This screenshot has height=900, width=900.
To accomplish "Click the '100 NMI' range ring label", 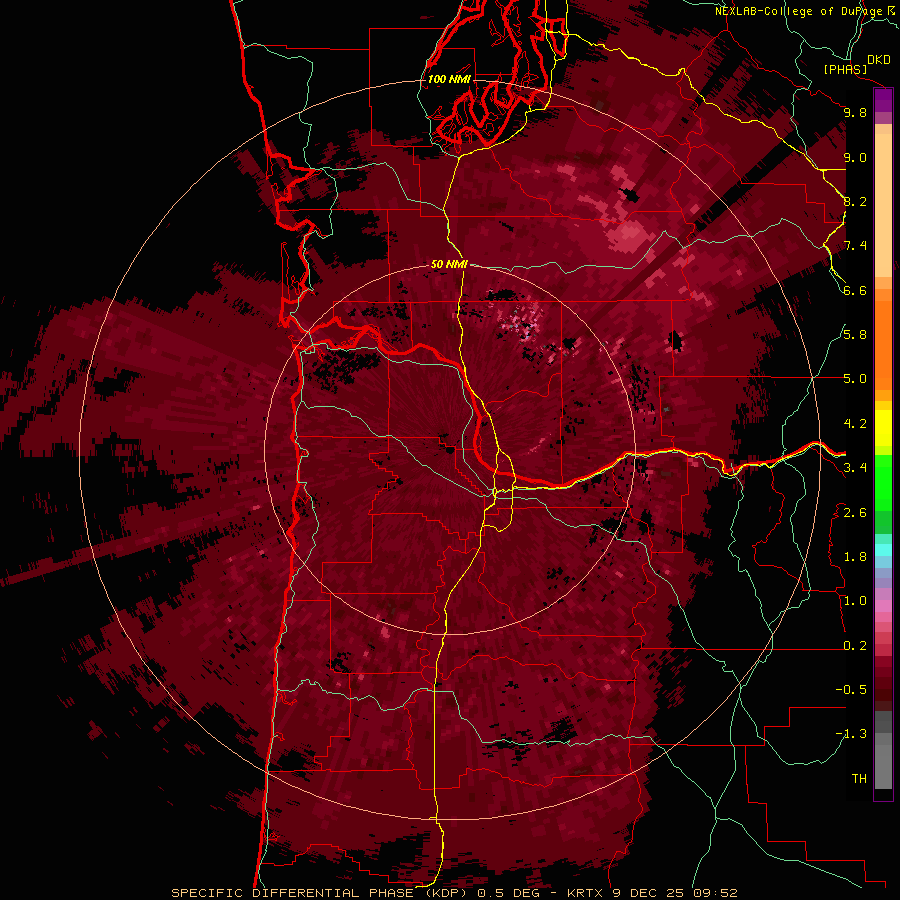I will [x=449, y=79].
